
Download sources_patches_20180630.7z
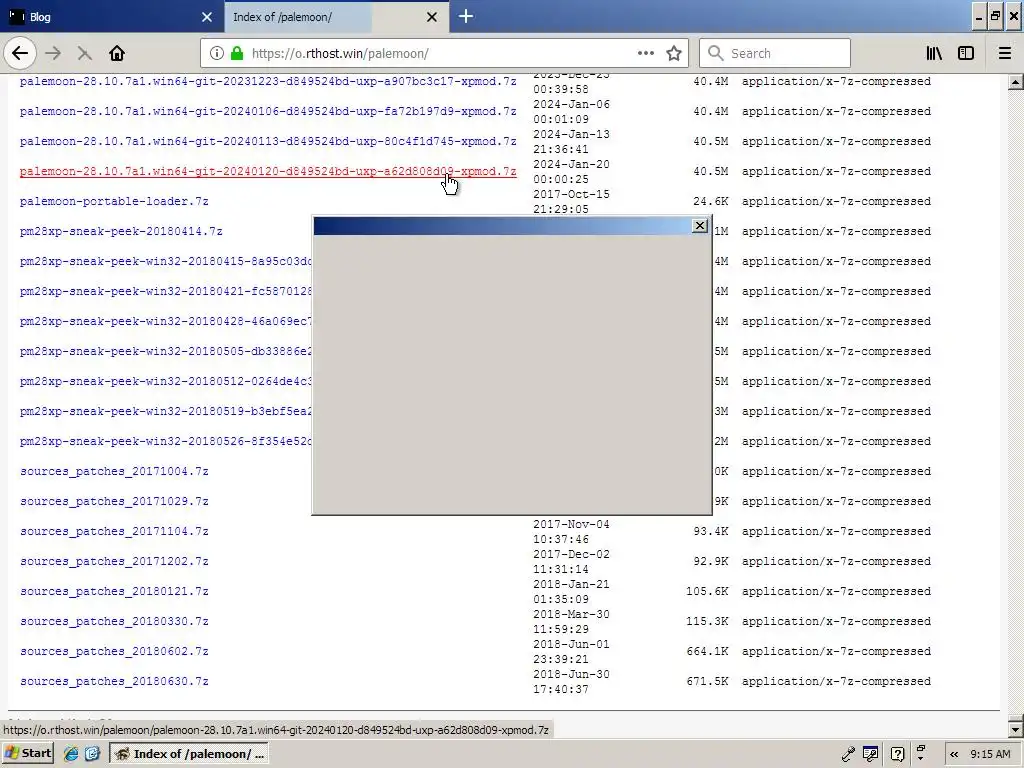pos(114,682)
